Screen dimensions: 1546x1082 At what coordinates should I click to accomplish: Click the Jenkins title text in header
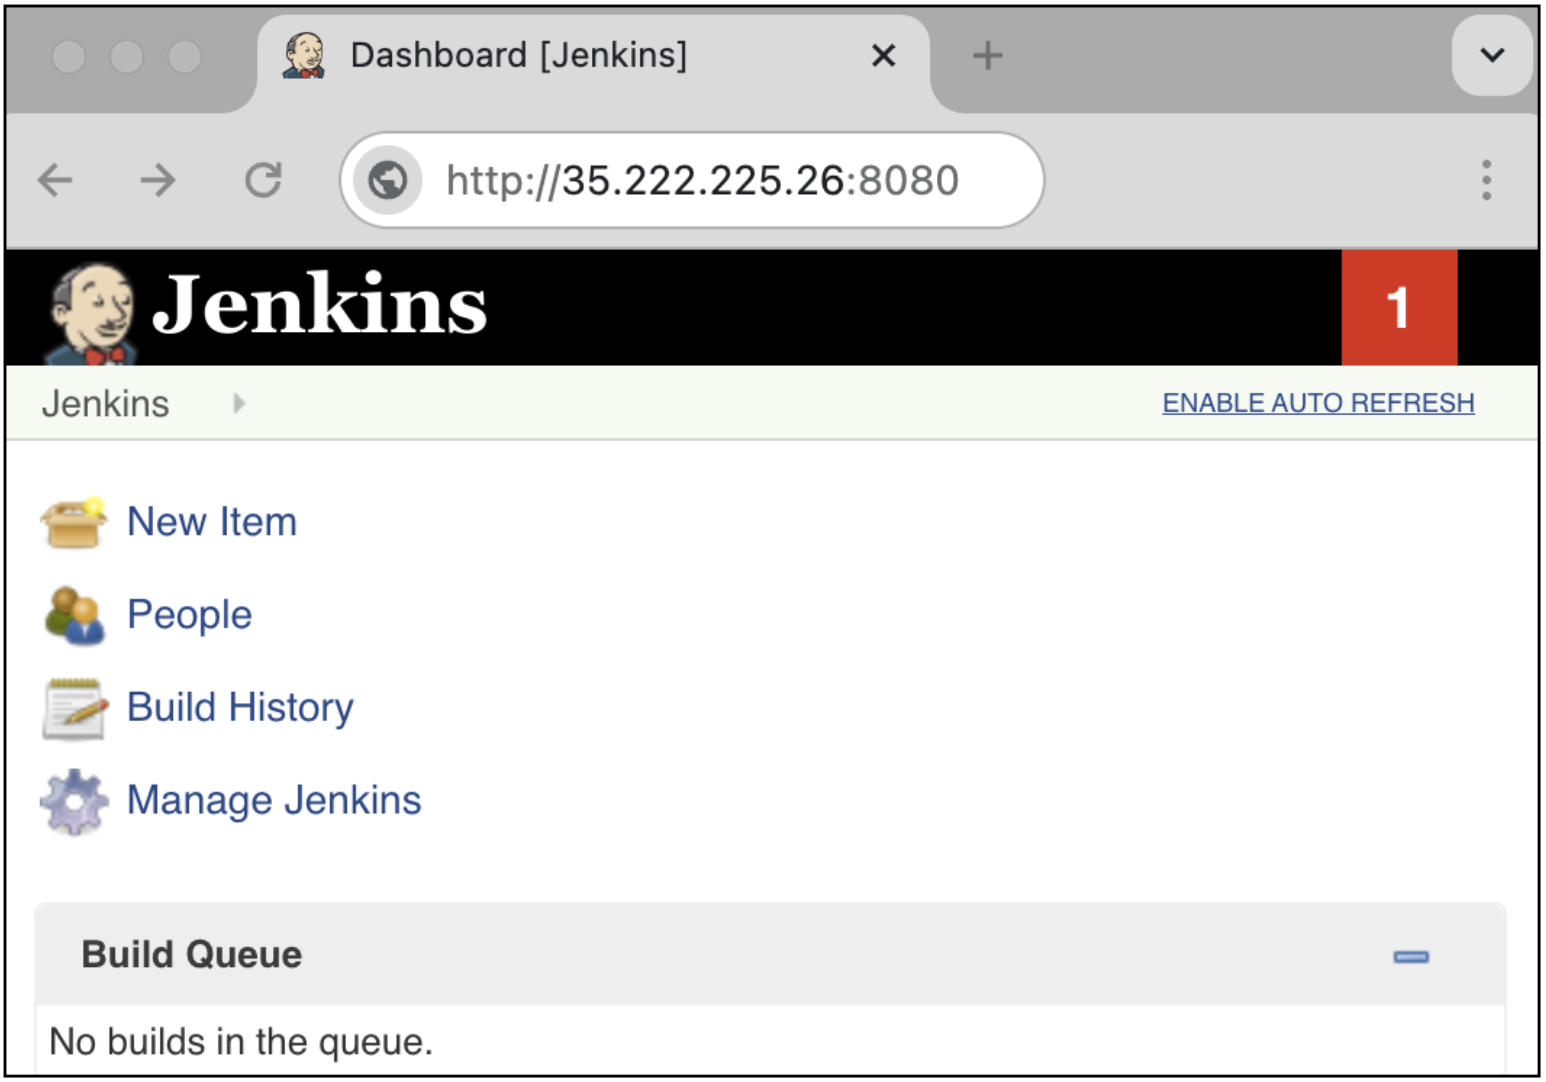click(x=319, y=304)
